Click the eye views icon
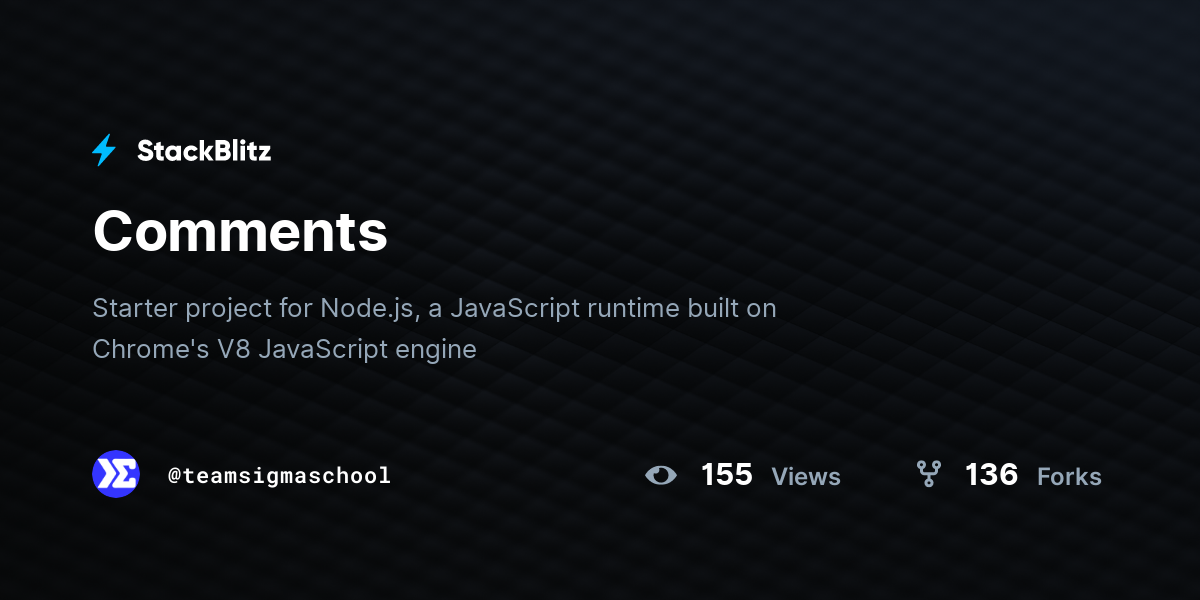Viewport: 1200px width, 600px height. [x=661, y=475]
